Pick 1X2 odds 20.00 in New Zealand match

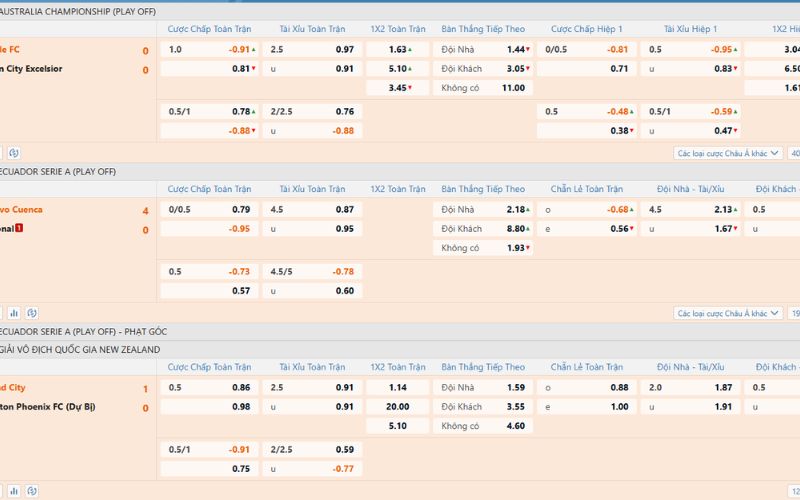(398, 407)
